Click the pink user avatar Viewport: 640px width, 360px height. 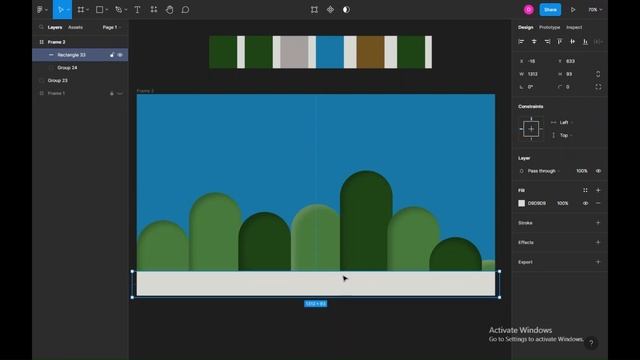529,9
